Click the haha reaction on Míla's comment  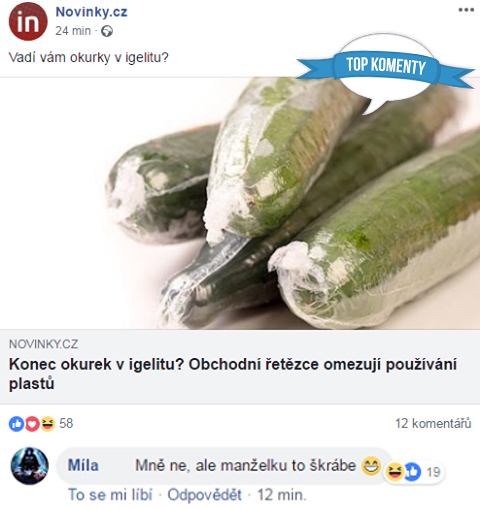(x=394, y=472)
